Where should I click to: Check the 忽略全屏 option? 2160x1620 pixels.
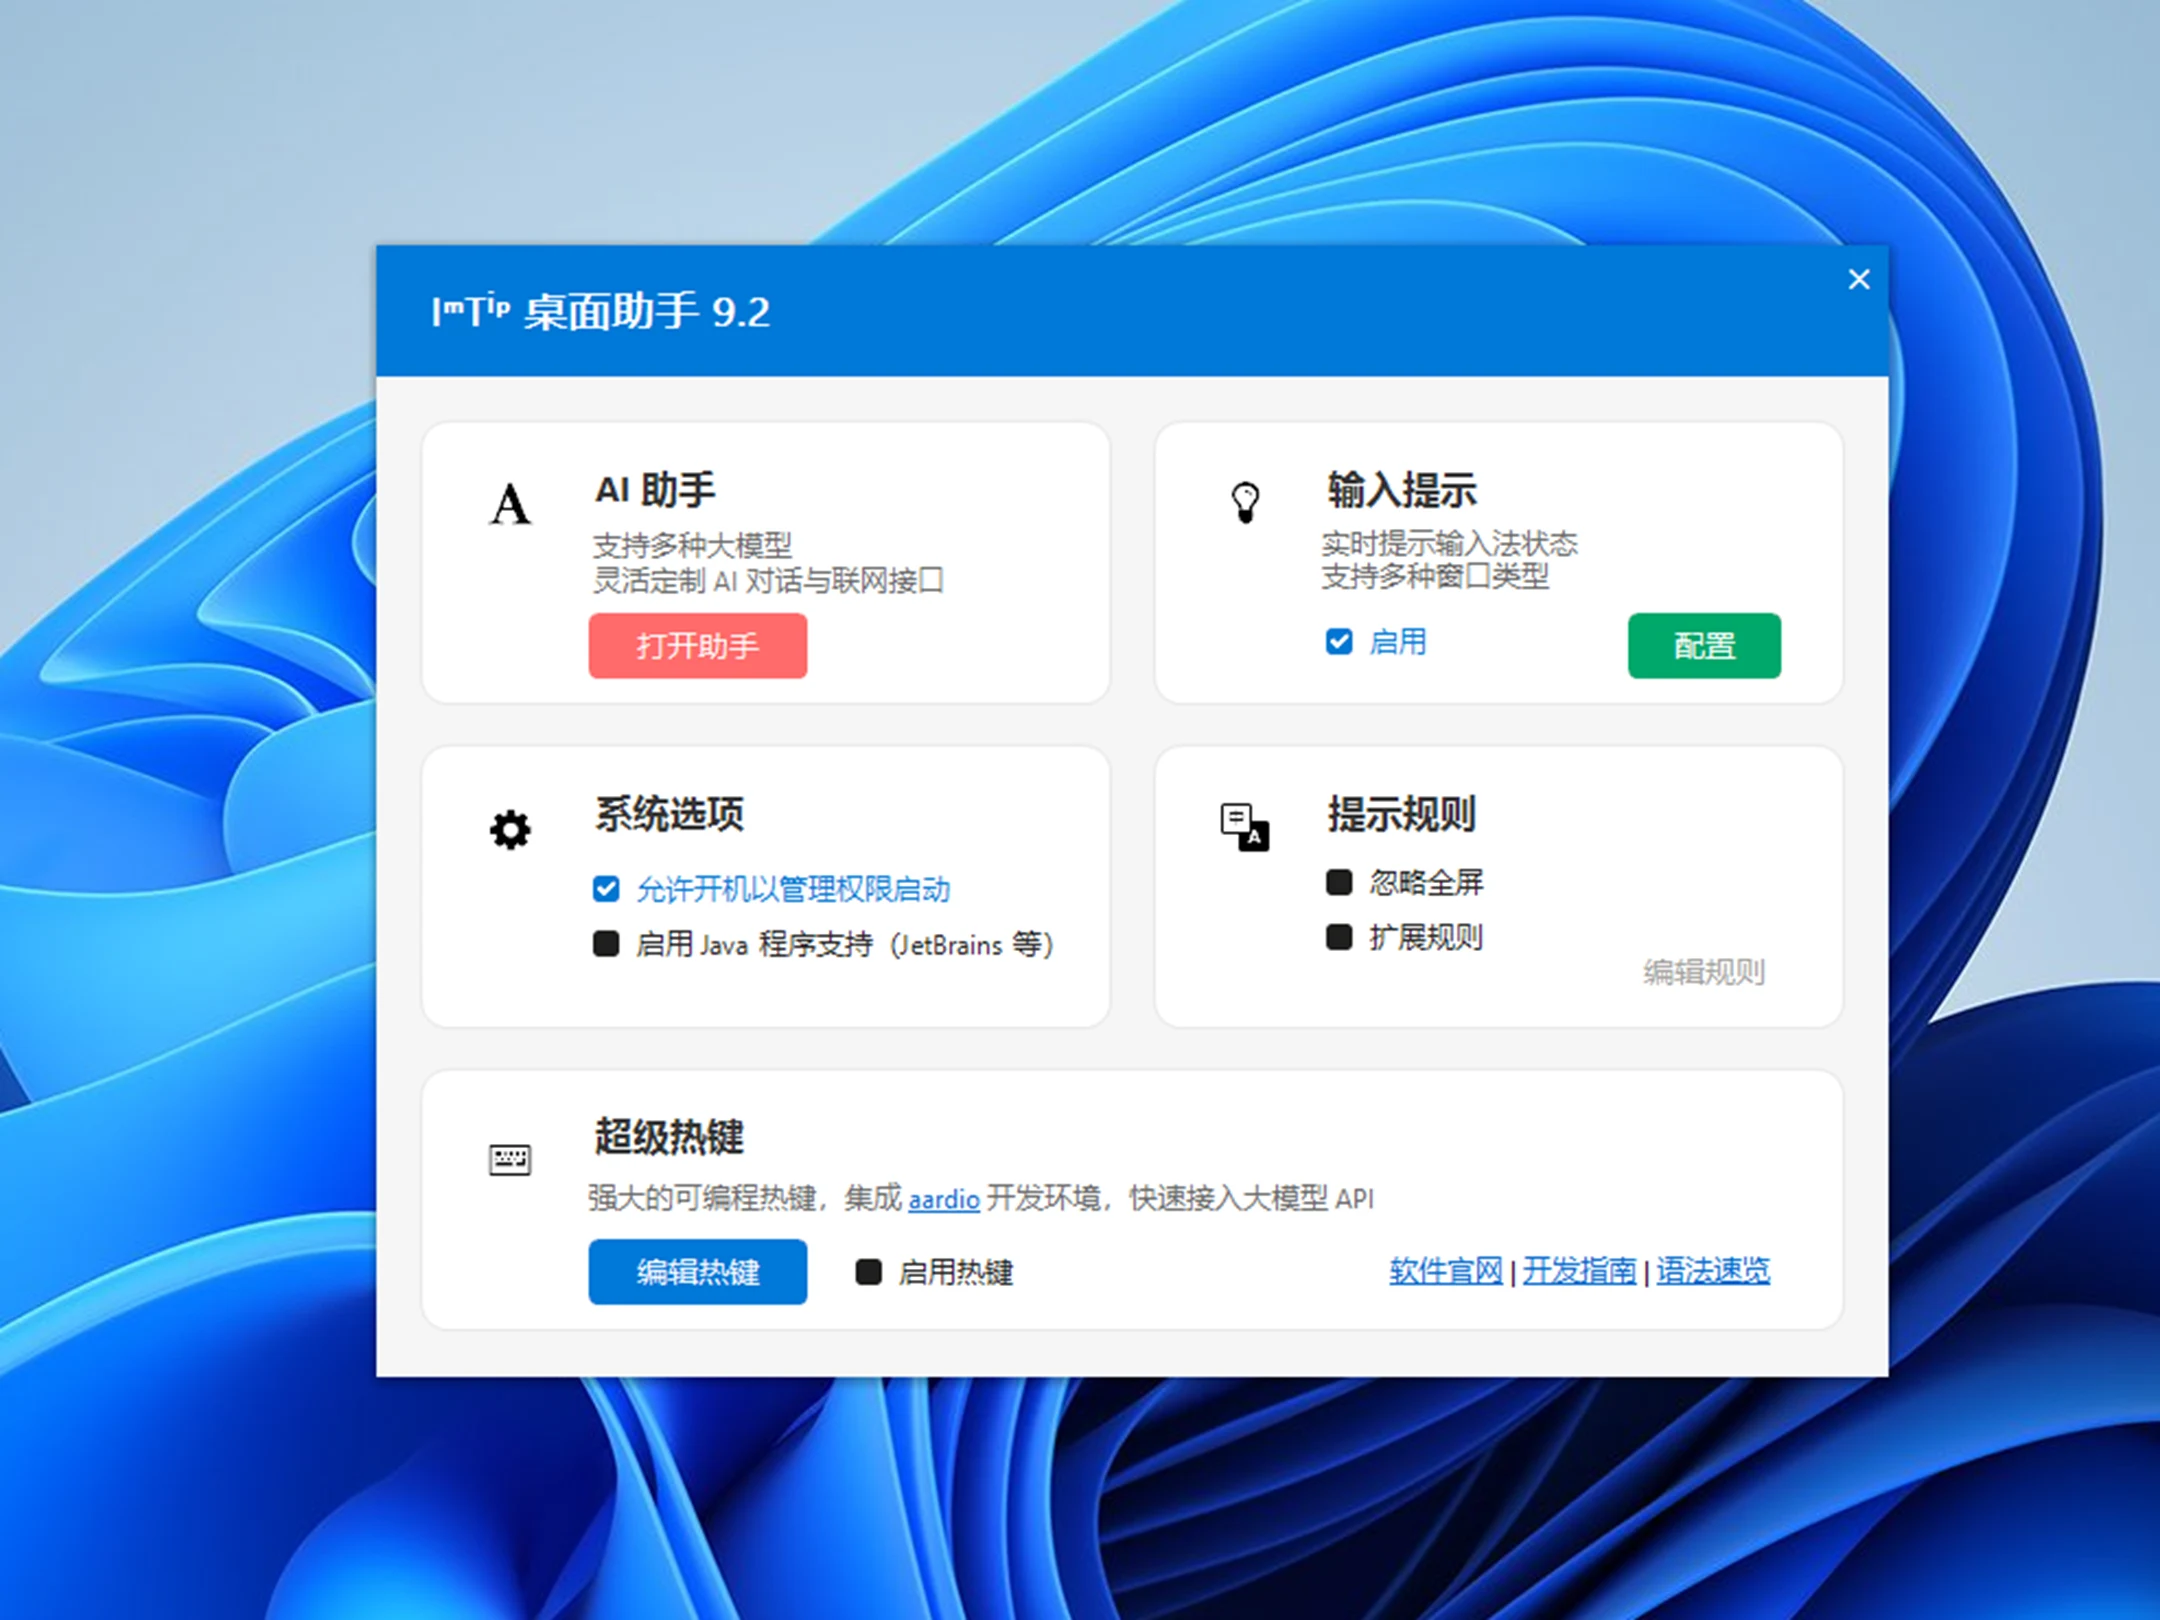1339,882
